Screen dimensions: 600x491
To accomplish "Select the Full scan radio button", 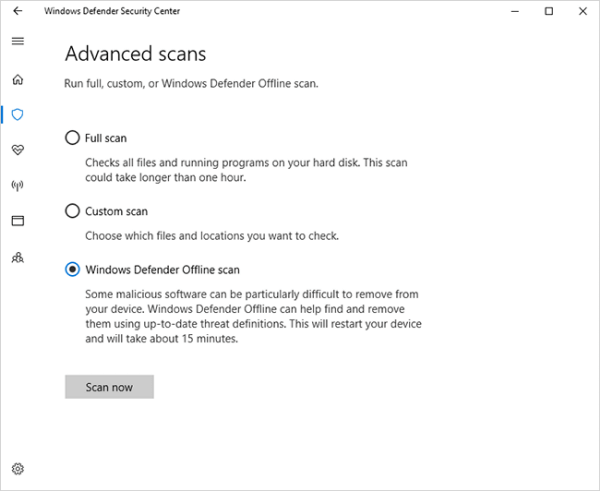I will (x=72, y=137).
